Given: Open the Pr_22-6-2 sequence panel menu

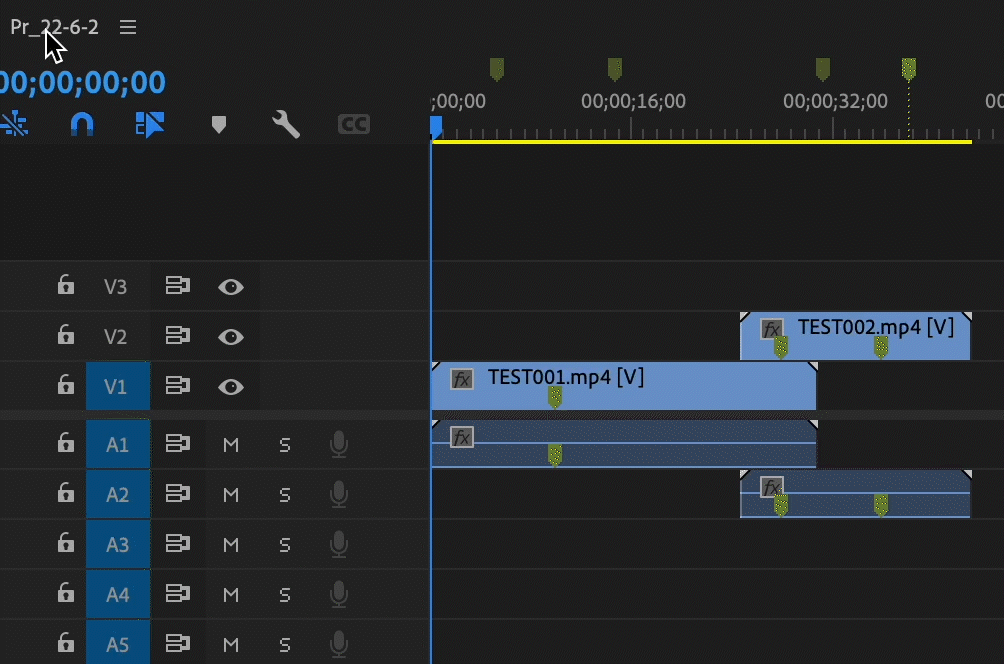Looking at the screenshot, I should coord(128,27).
